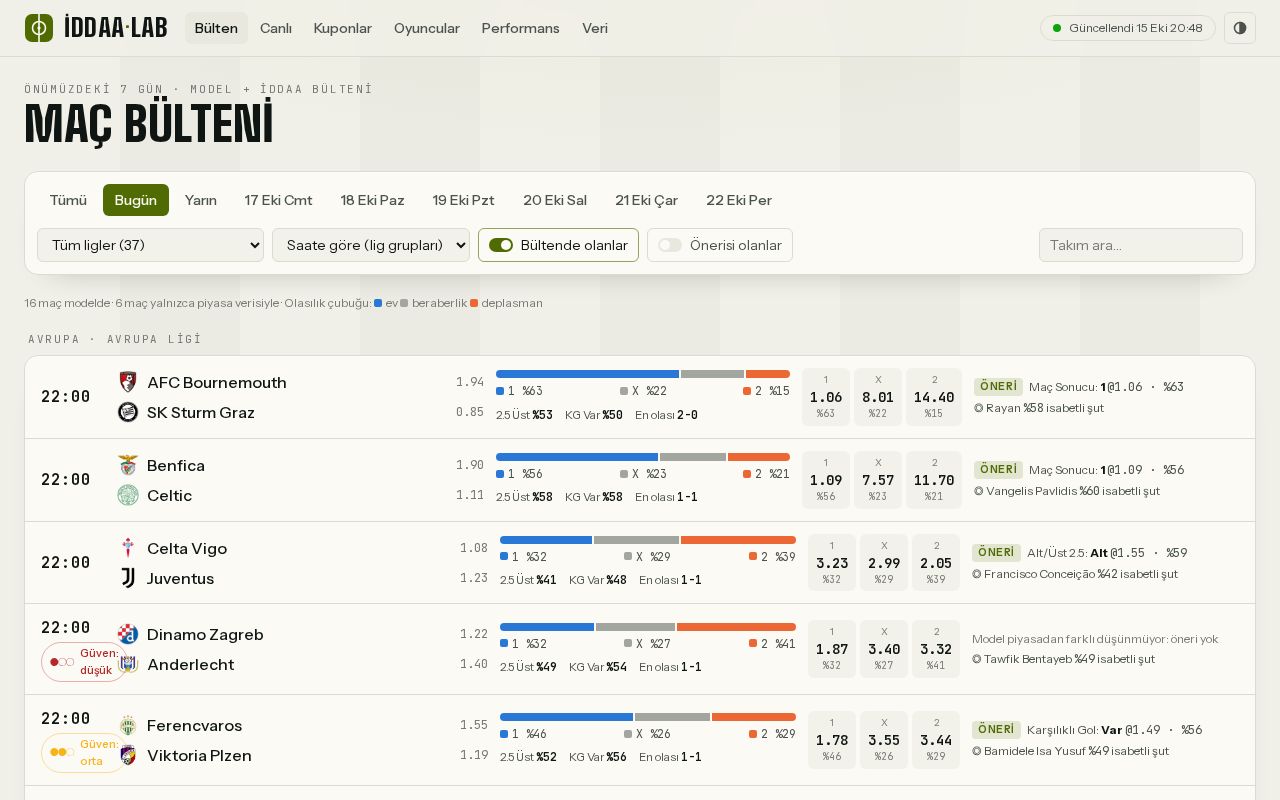Click the Bournemouth–Sturm Graz probability bar
This screenshot has height=800, width=1280.
click(x=643, y=374)
